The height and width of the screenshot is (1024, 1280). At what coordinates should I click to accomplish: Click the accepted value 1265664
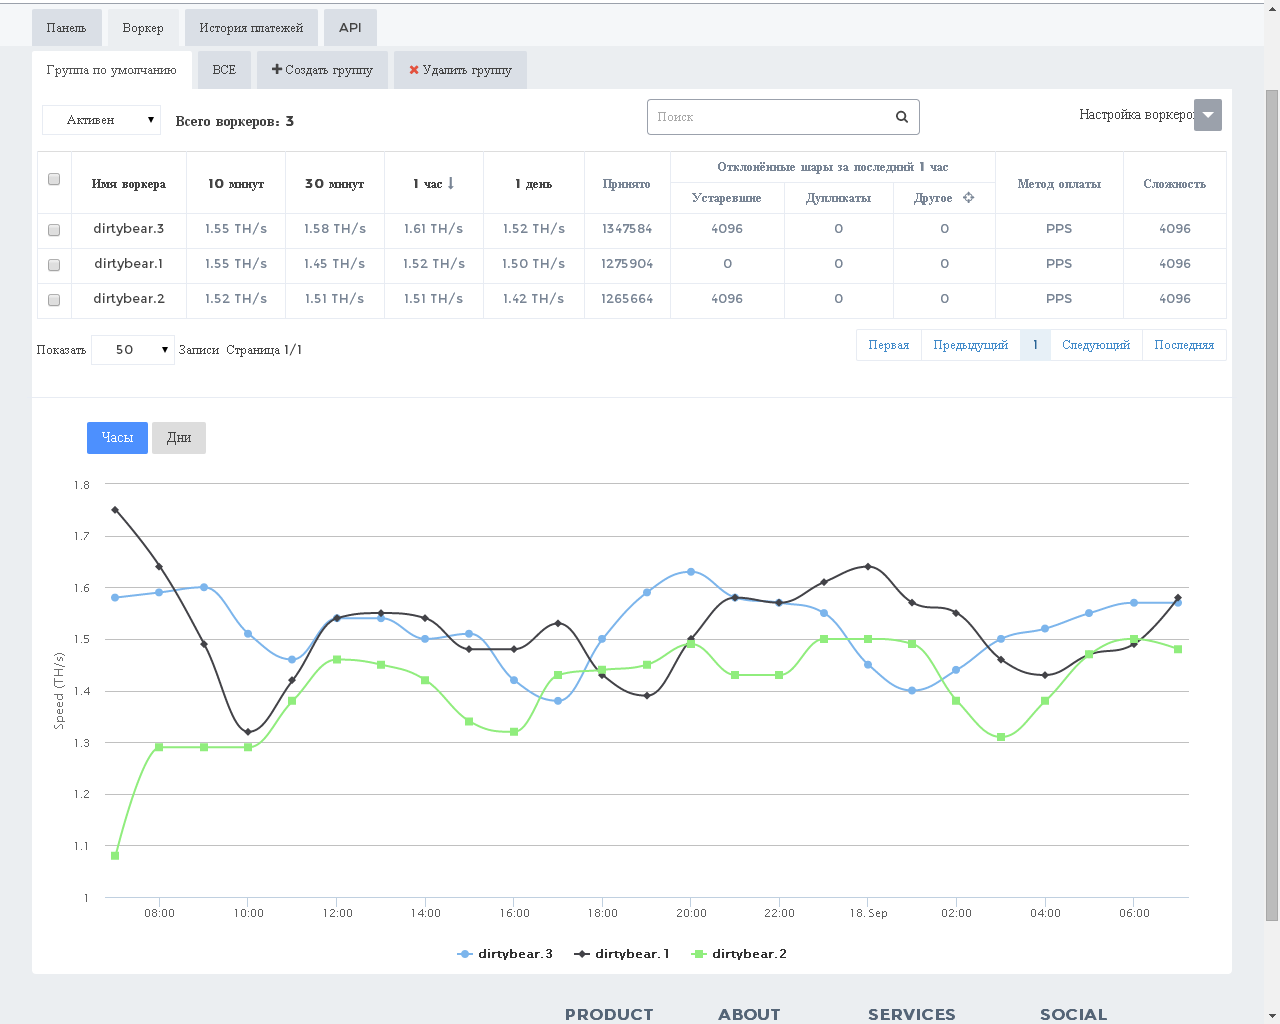[627, 299]
